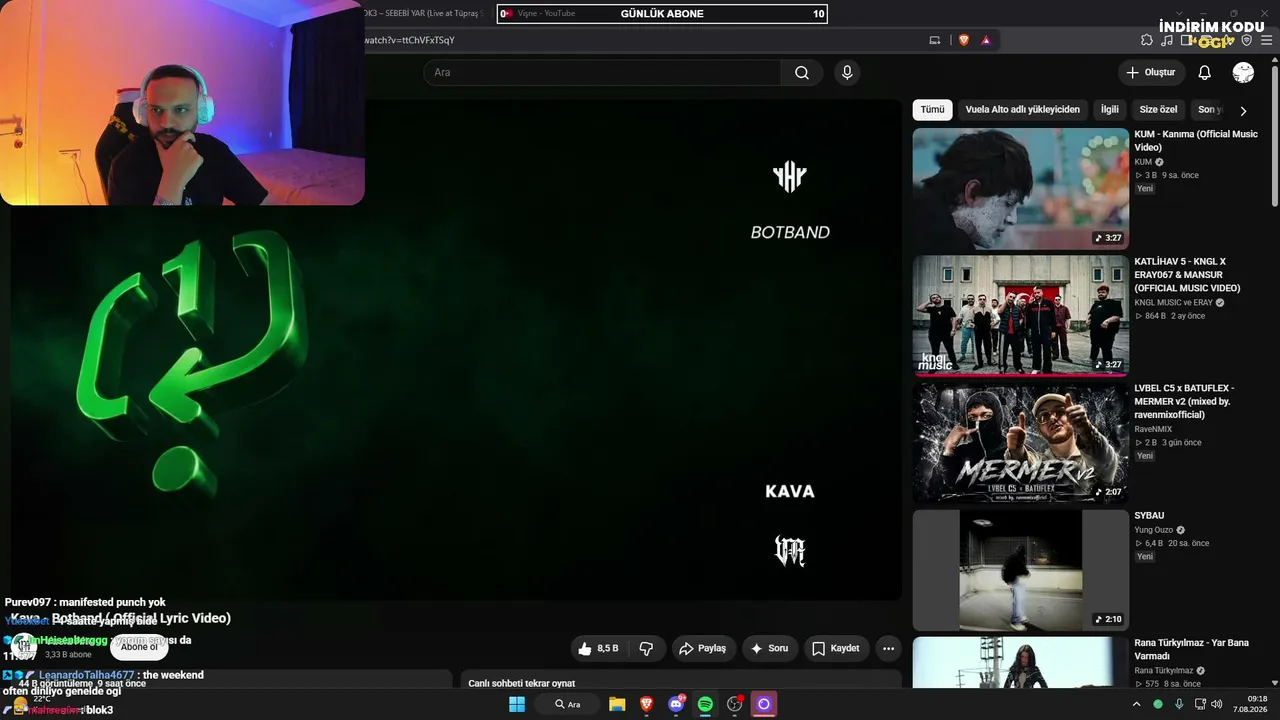Select the Tümü filter chip
The image size is (1280, 720).
932,110
